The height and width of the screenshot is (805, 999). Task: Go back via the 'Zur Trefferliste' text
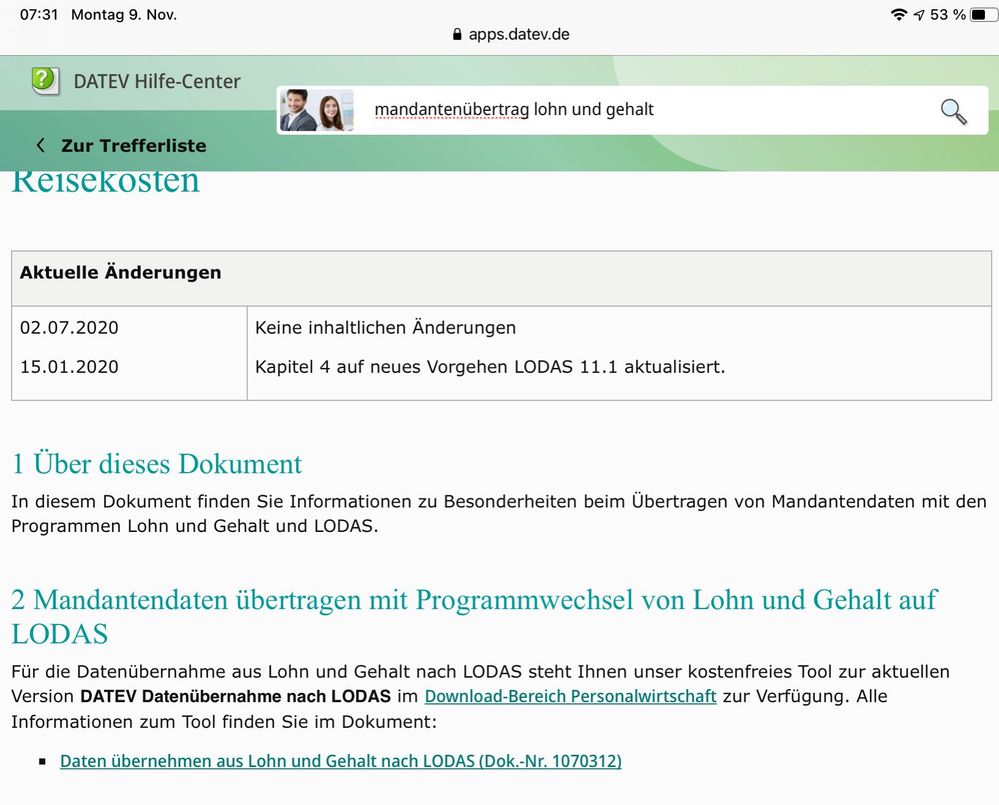point(133,145)
